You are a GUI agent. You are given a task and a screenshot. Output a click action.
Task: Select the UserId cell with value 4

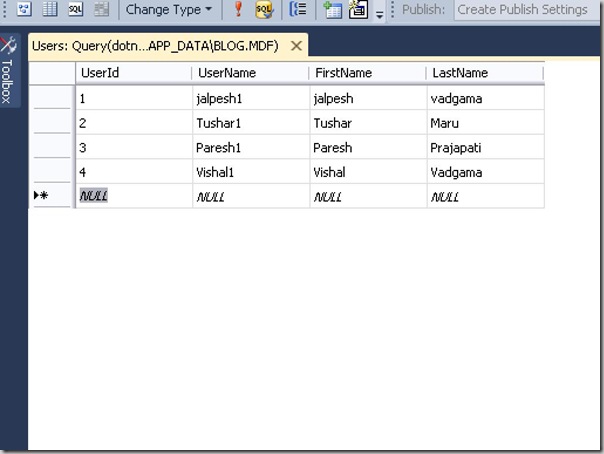coord(134,172)
